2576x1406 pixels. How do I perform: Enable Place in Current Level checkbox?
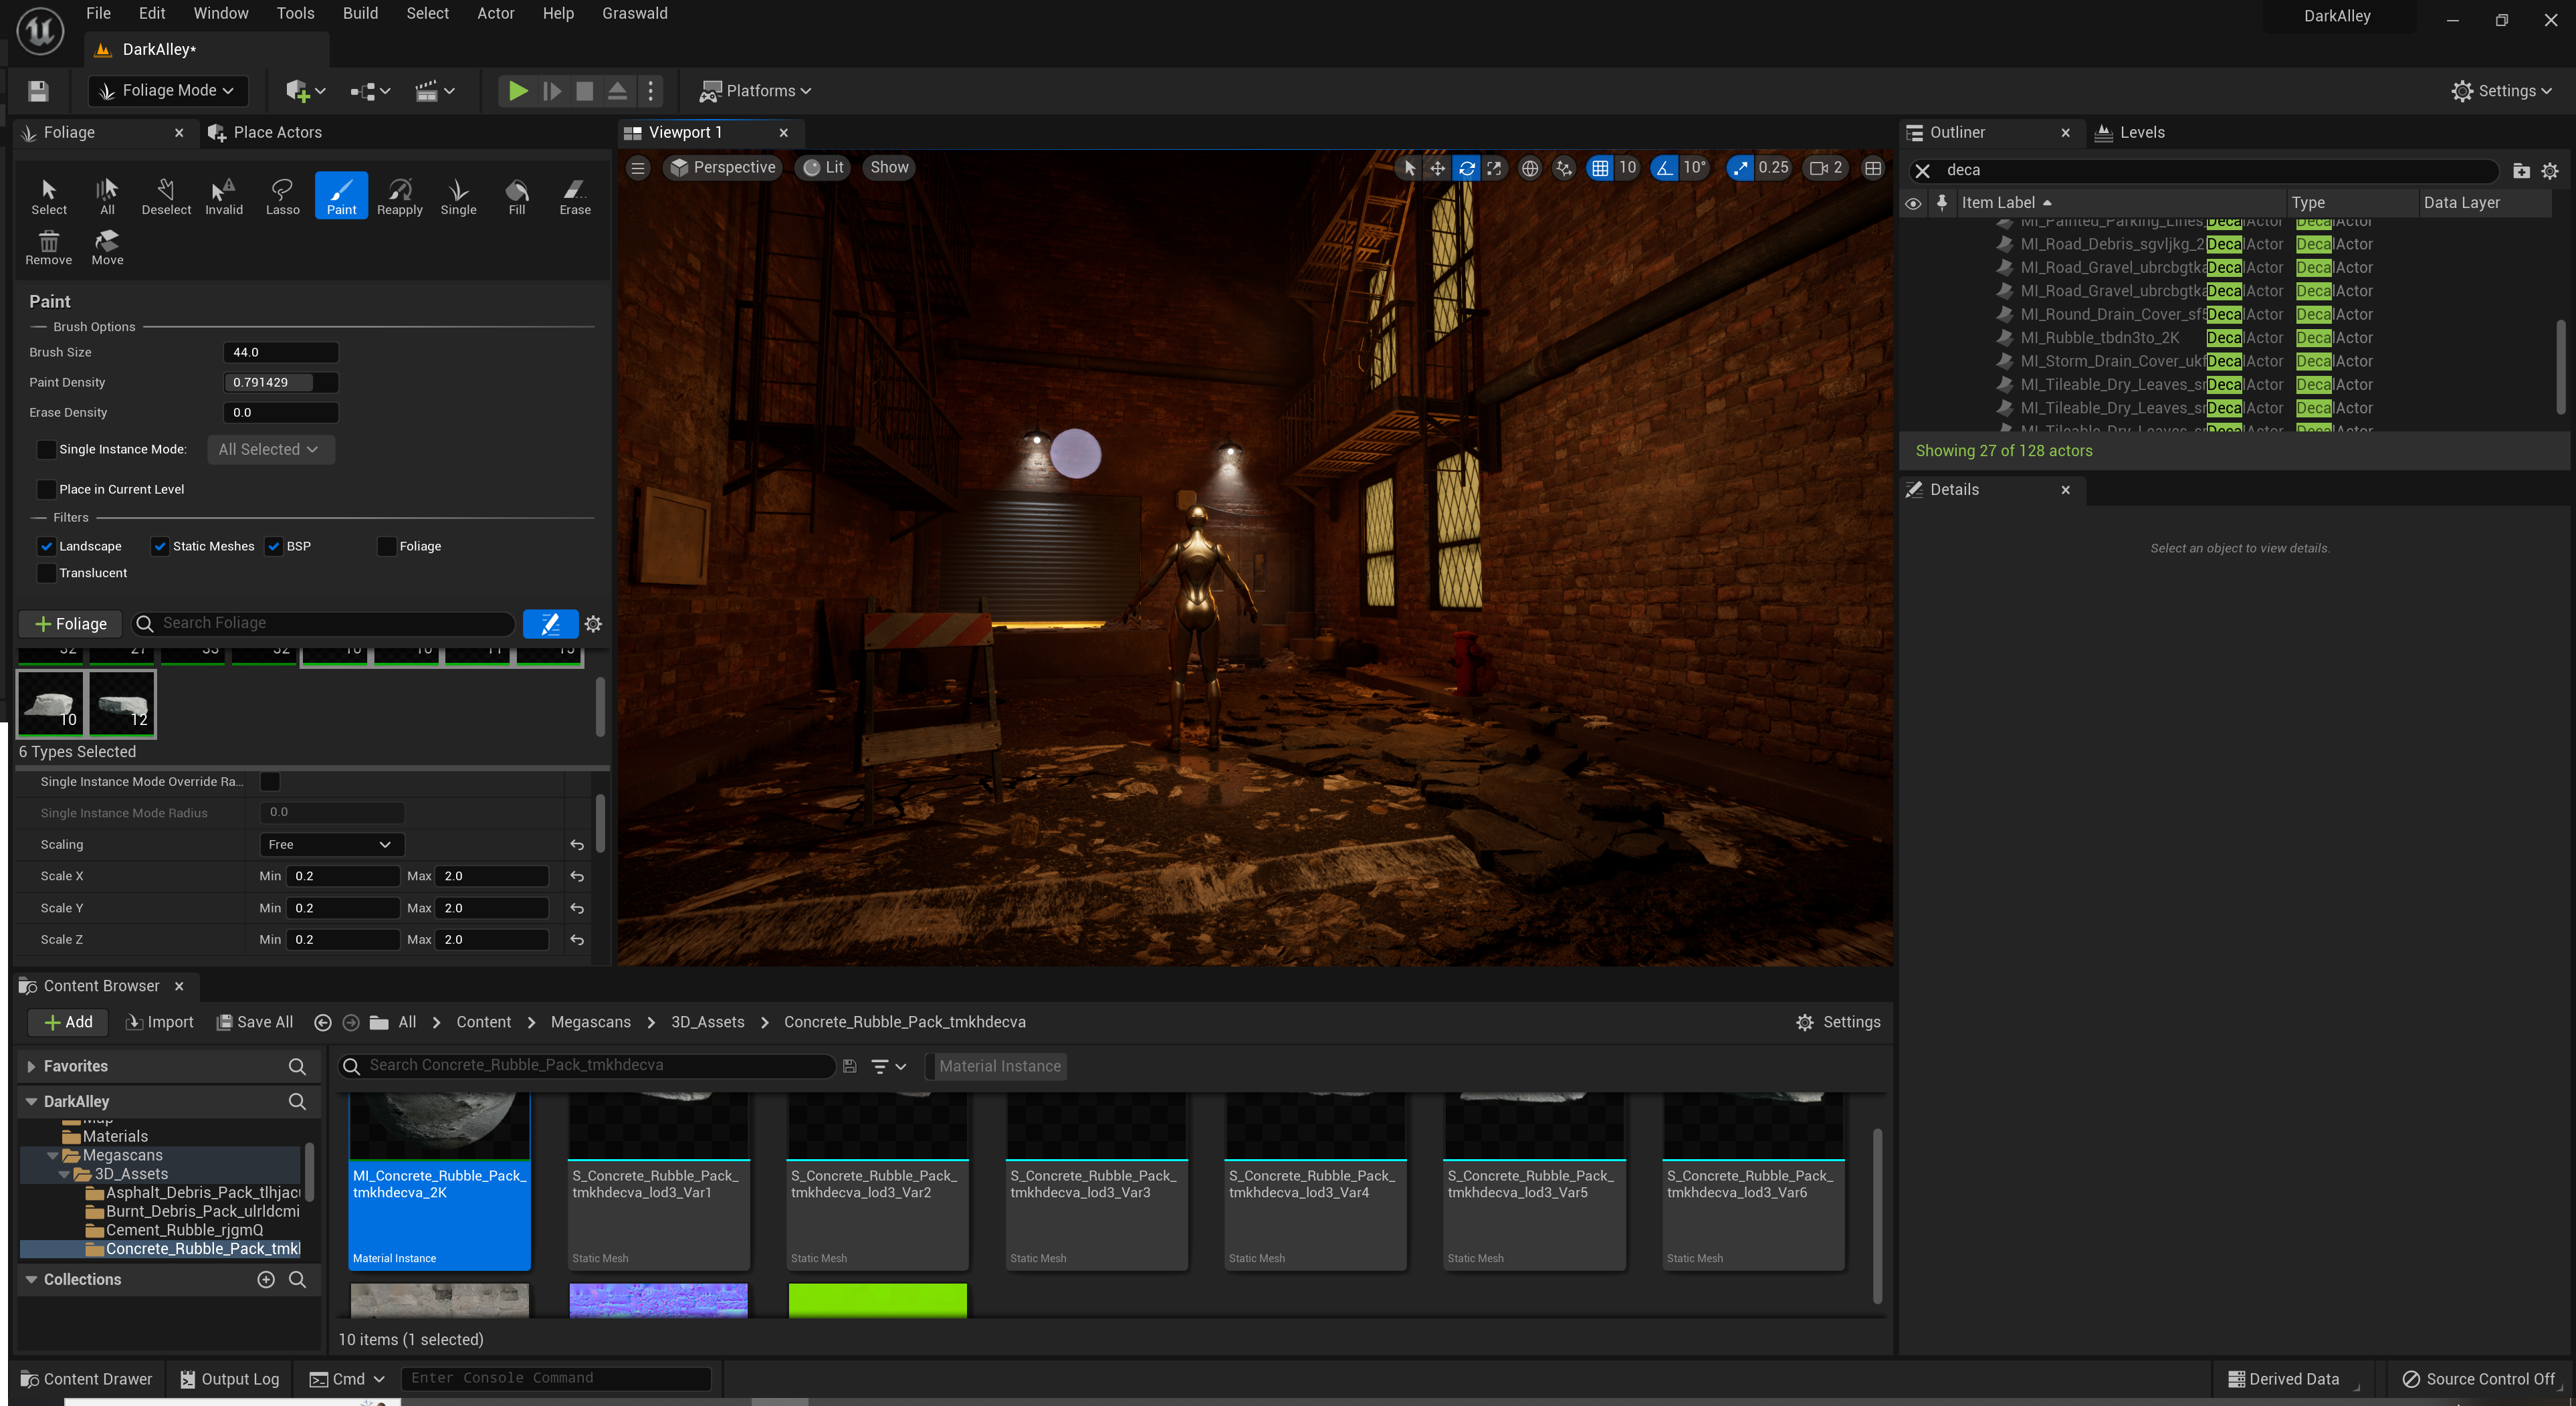point(46,489)
